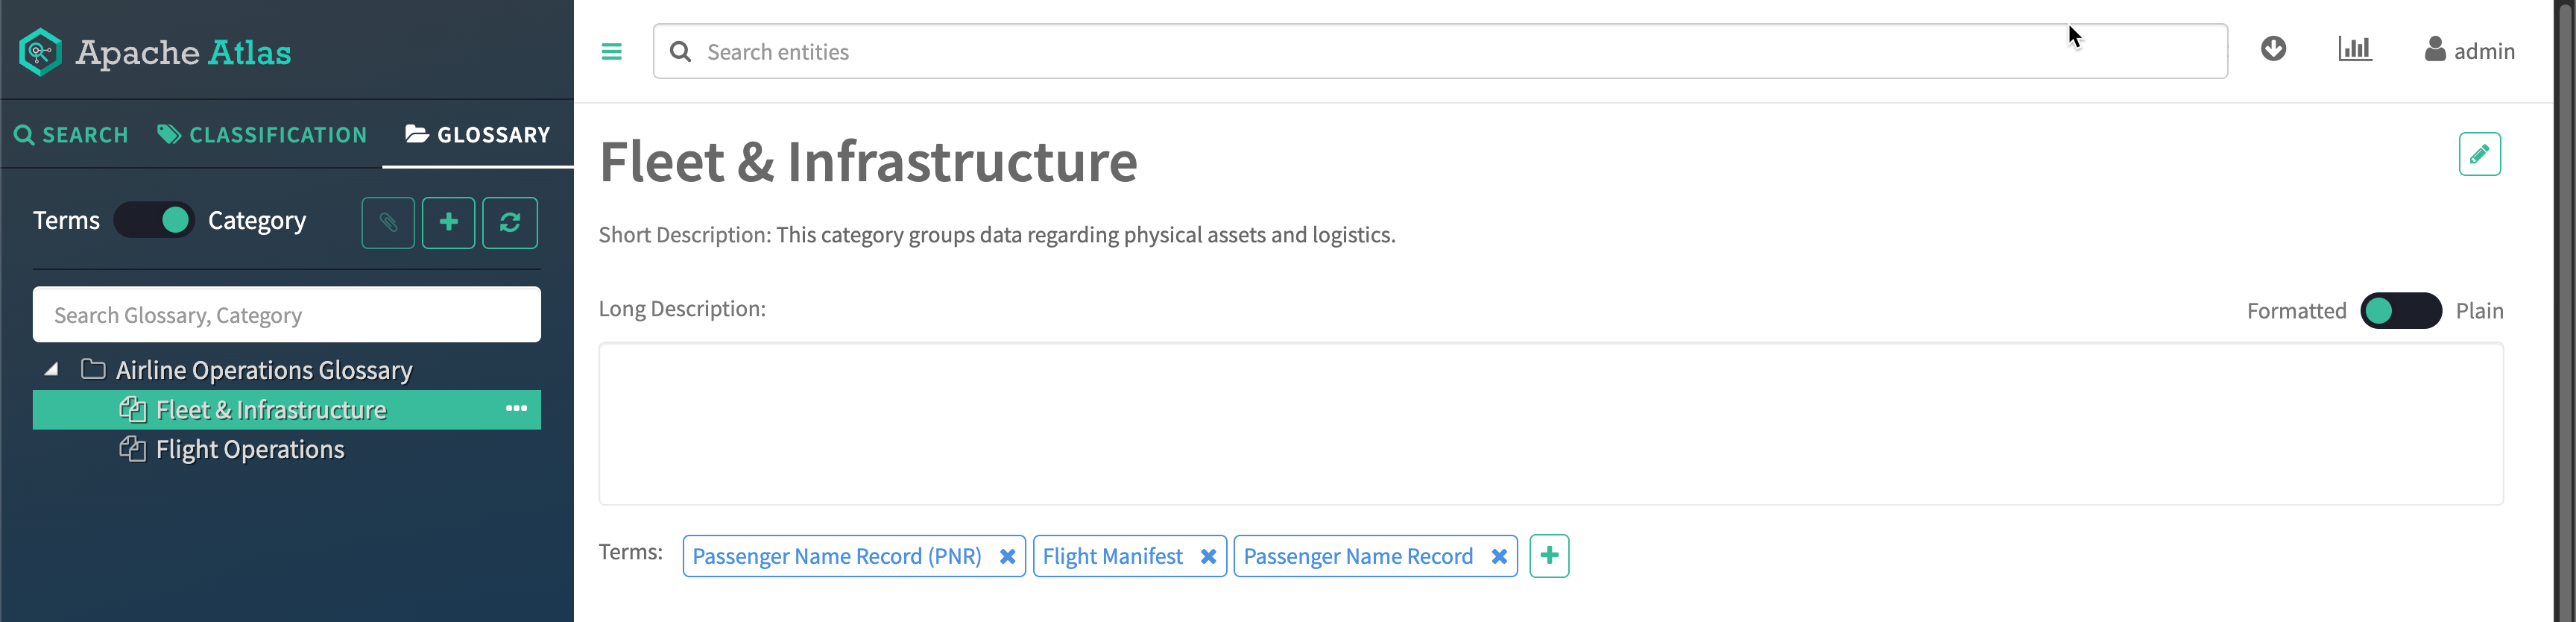Open the downloads icon in header
This screenshot has width=2576, height=622.
pos(2273,49)
